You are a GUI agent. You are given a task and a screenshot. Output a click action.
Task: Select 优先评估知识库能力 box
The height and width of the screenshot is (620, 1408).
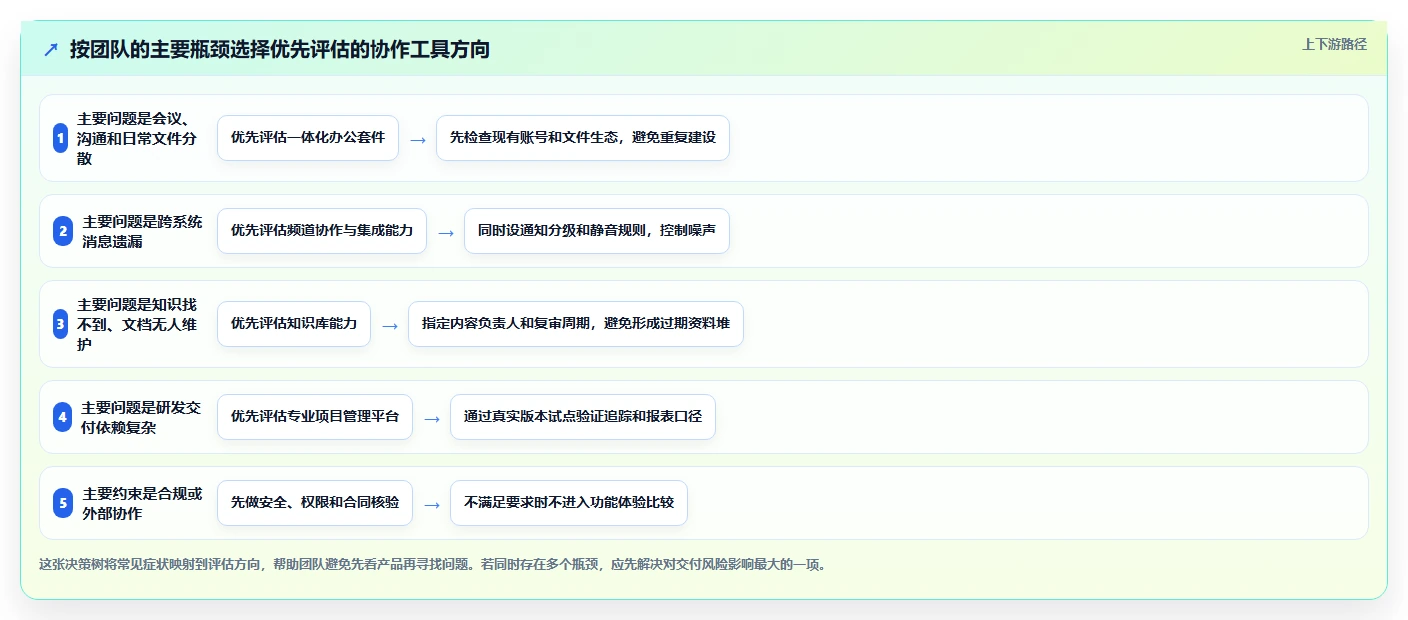(x=294, y=324)
